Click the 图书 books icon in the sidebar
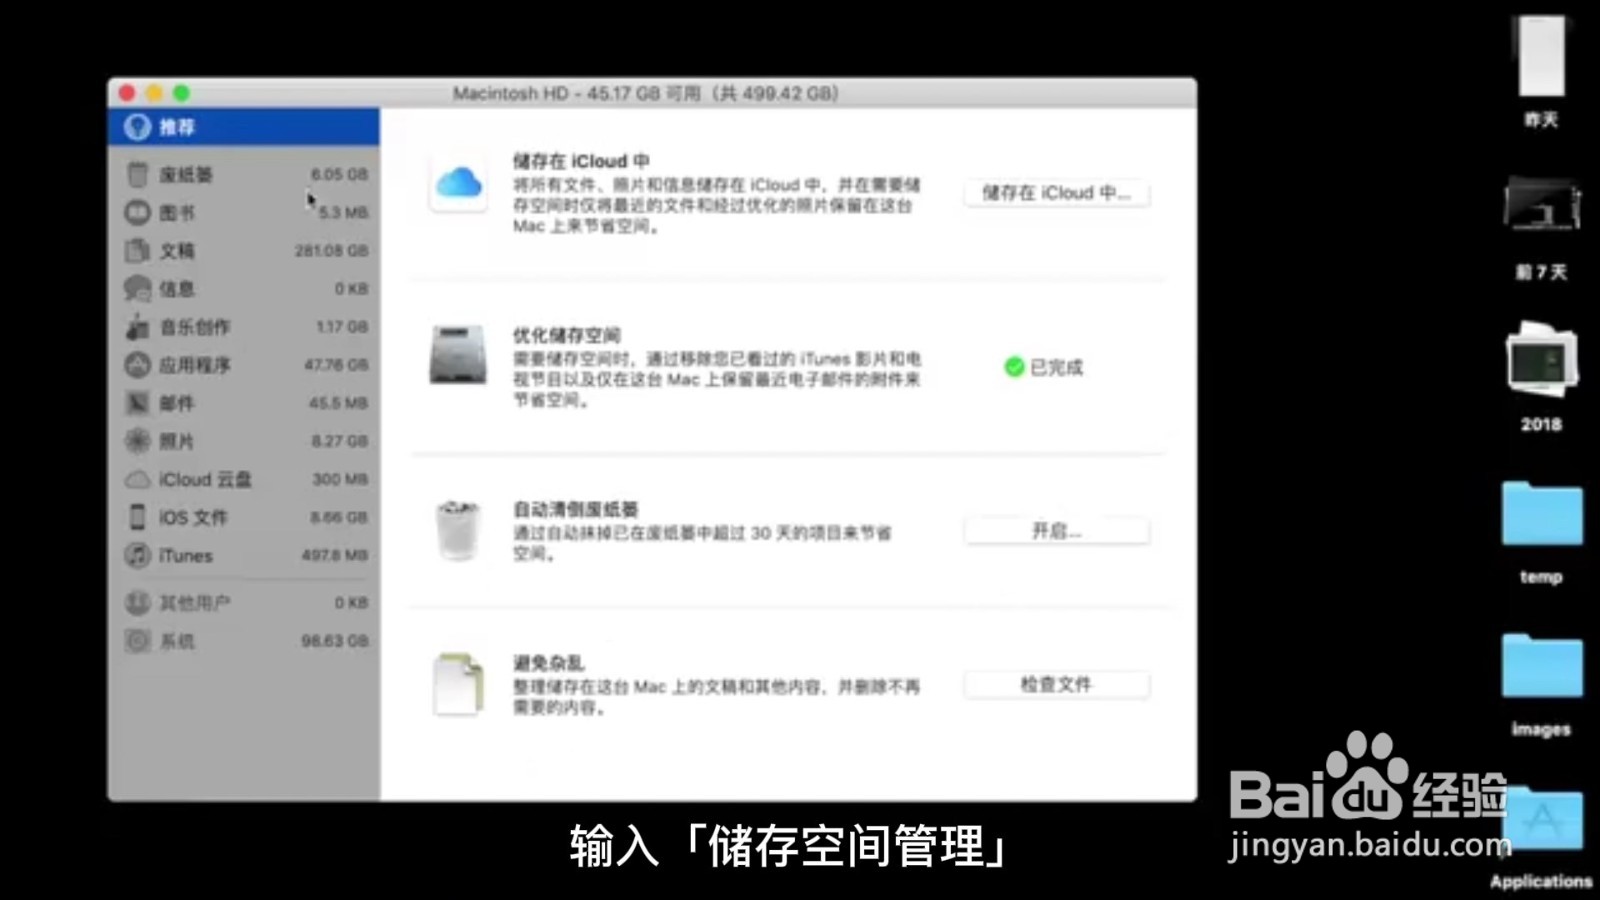Screen dimensions: 1600x900 pyautogui.click(x=138, y=212)
